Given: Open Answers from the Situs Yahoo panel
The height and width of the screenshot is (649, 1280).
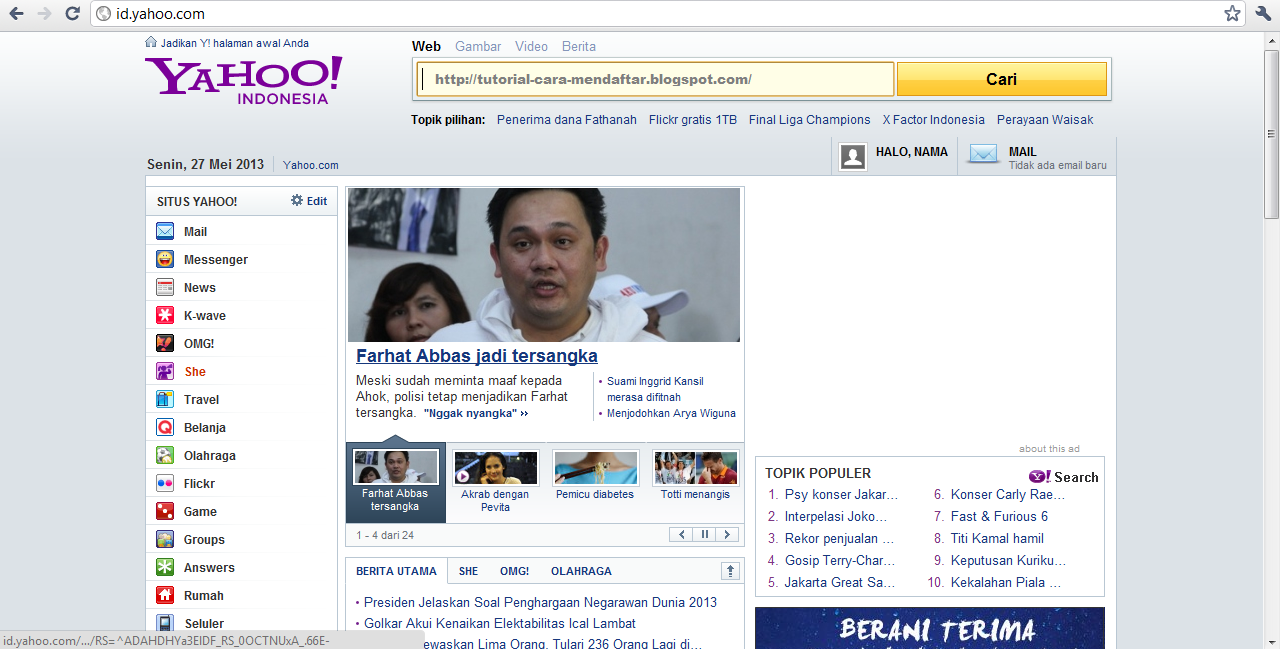Looking at the screenshot, I should 208,567.
